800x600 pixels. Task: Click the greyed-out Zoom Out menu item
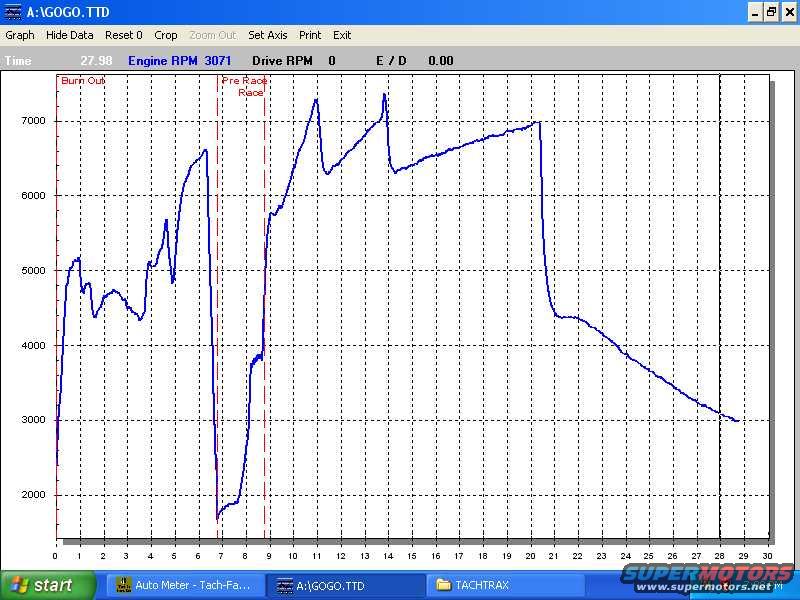click(x=213, y=35)
